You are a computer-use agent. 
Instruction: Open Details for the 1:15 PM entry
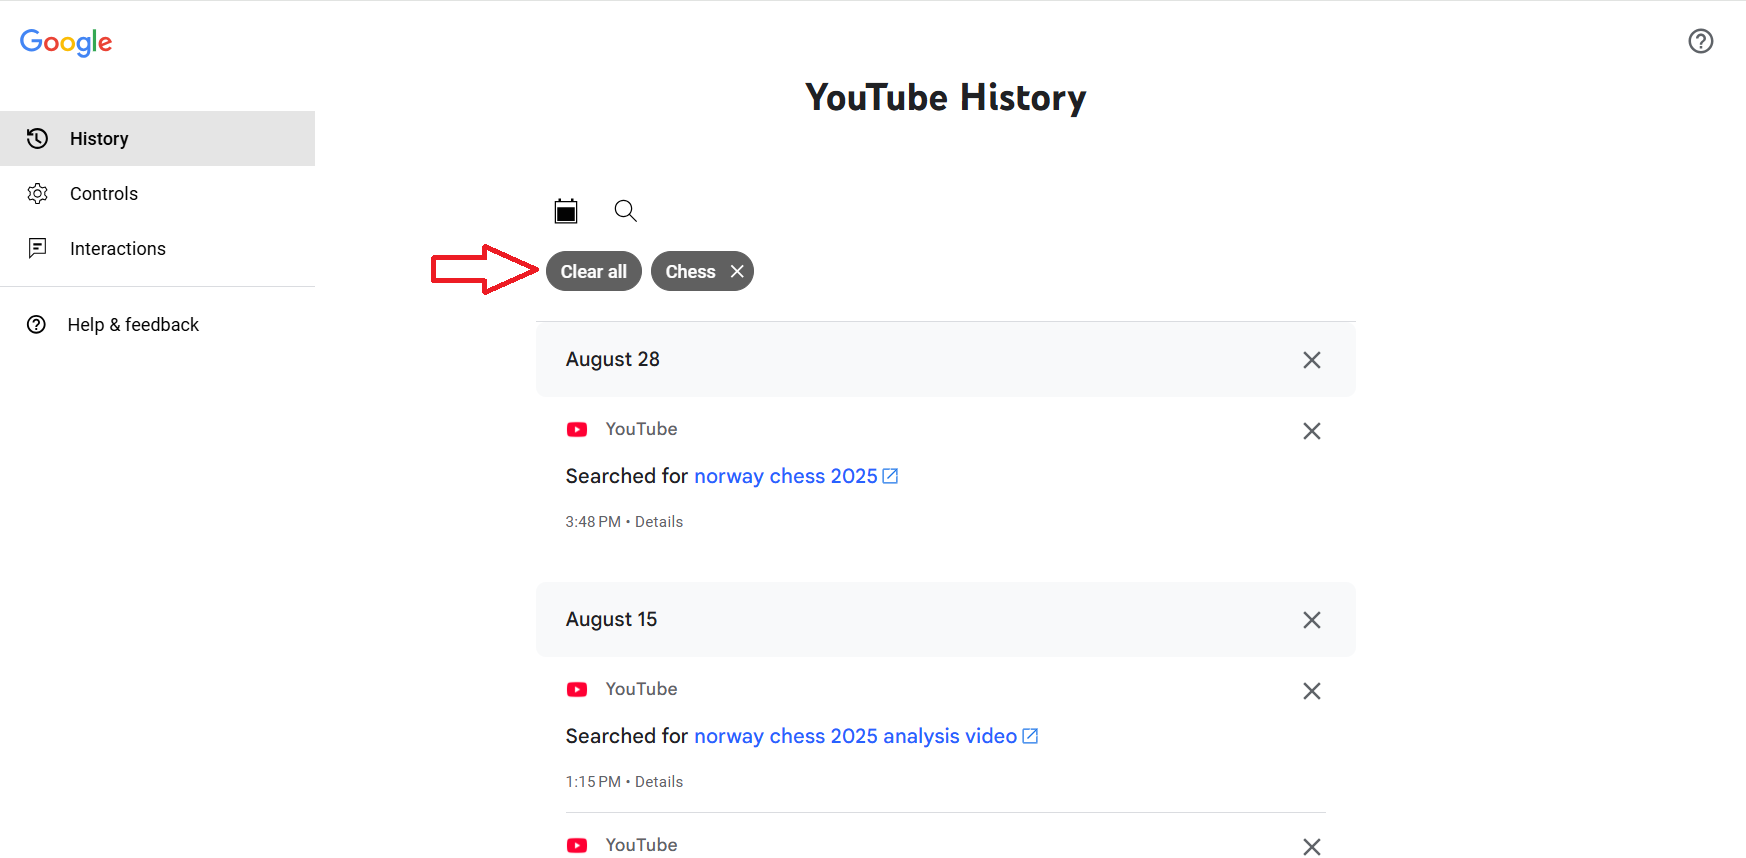[x=659, y=782]
